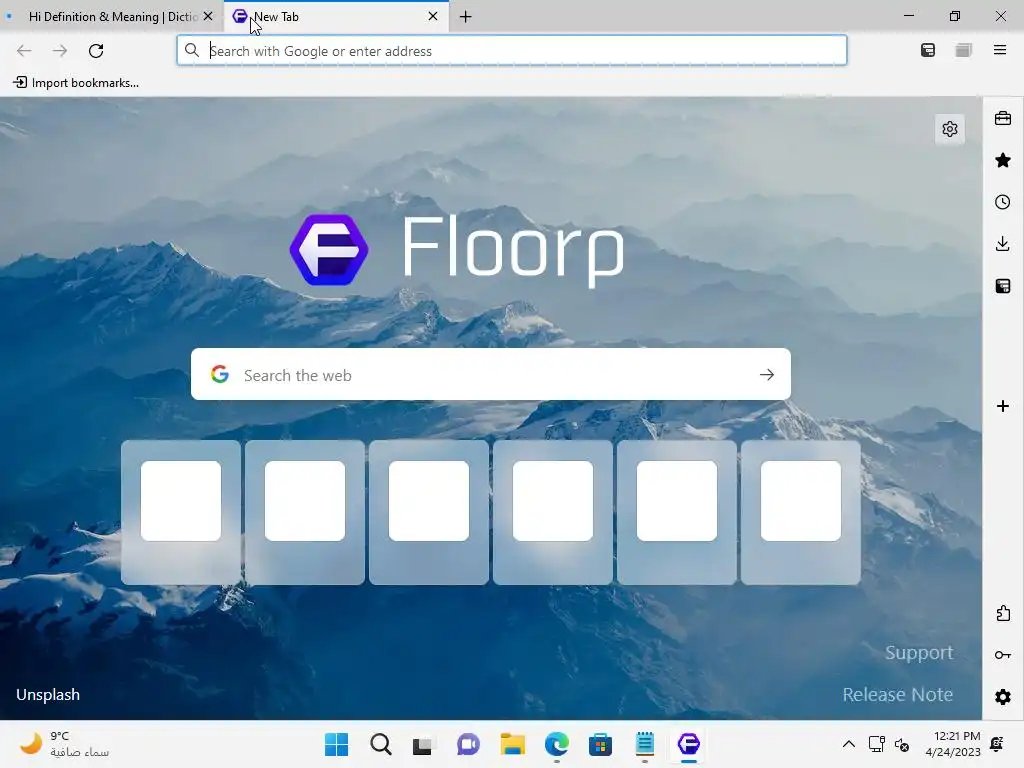Screen dimensions: 1024x768
Task: Open Bookmarks star icon in sidebar
Action: (1002, 160)
